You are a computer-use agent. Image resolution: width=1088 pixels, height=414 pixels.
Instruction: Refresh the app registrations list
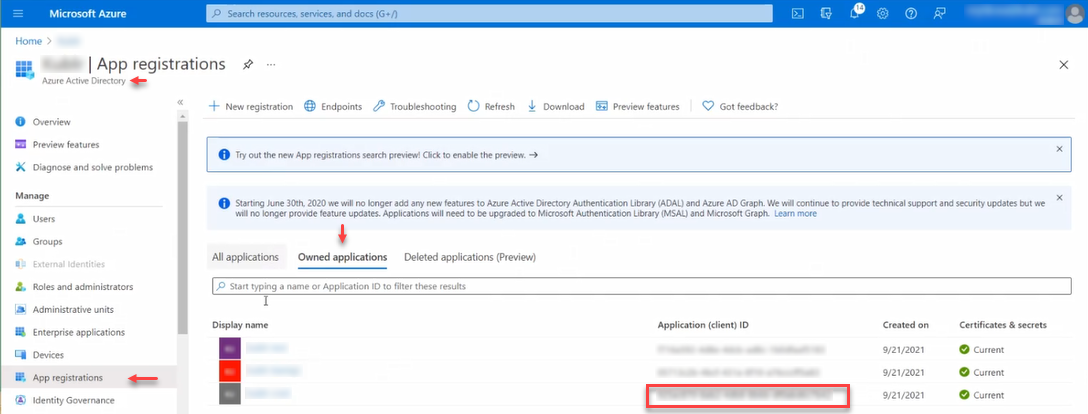click(491, 106)
